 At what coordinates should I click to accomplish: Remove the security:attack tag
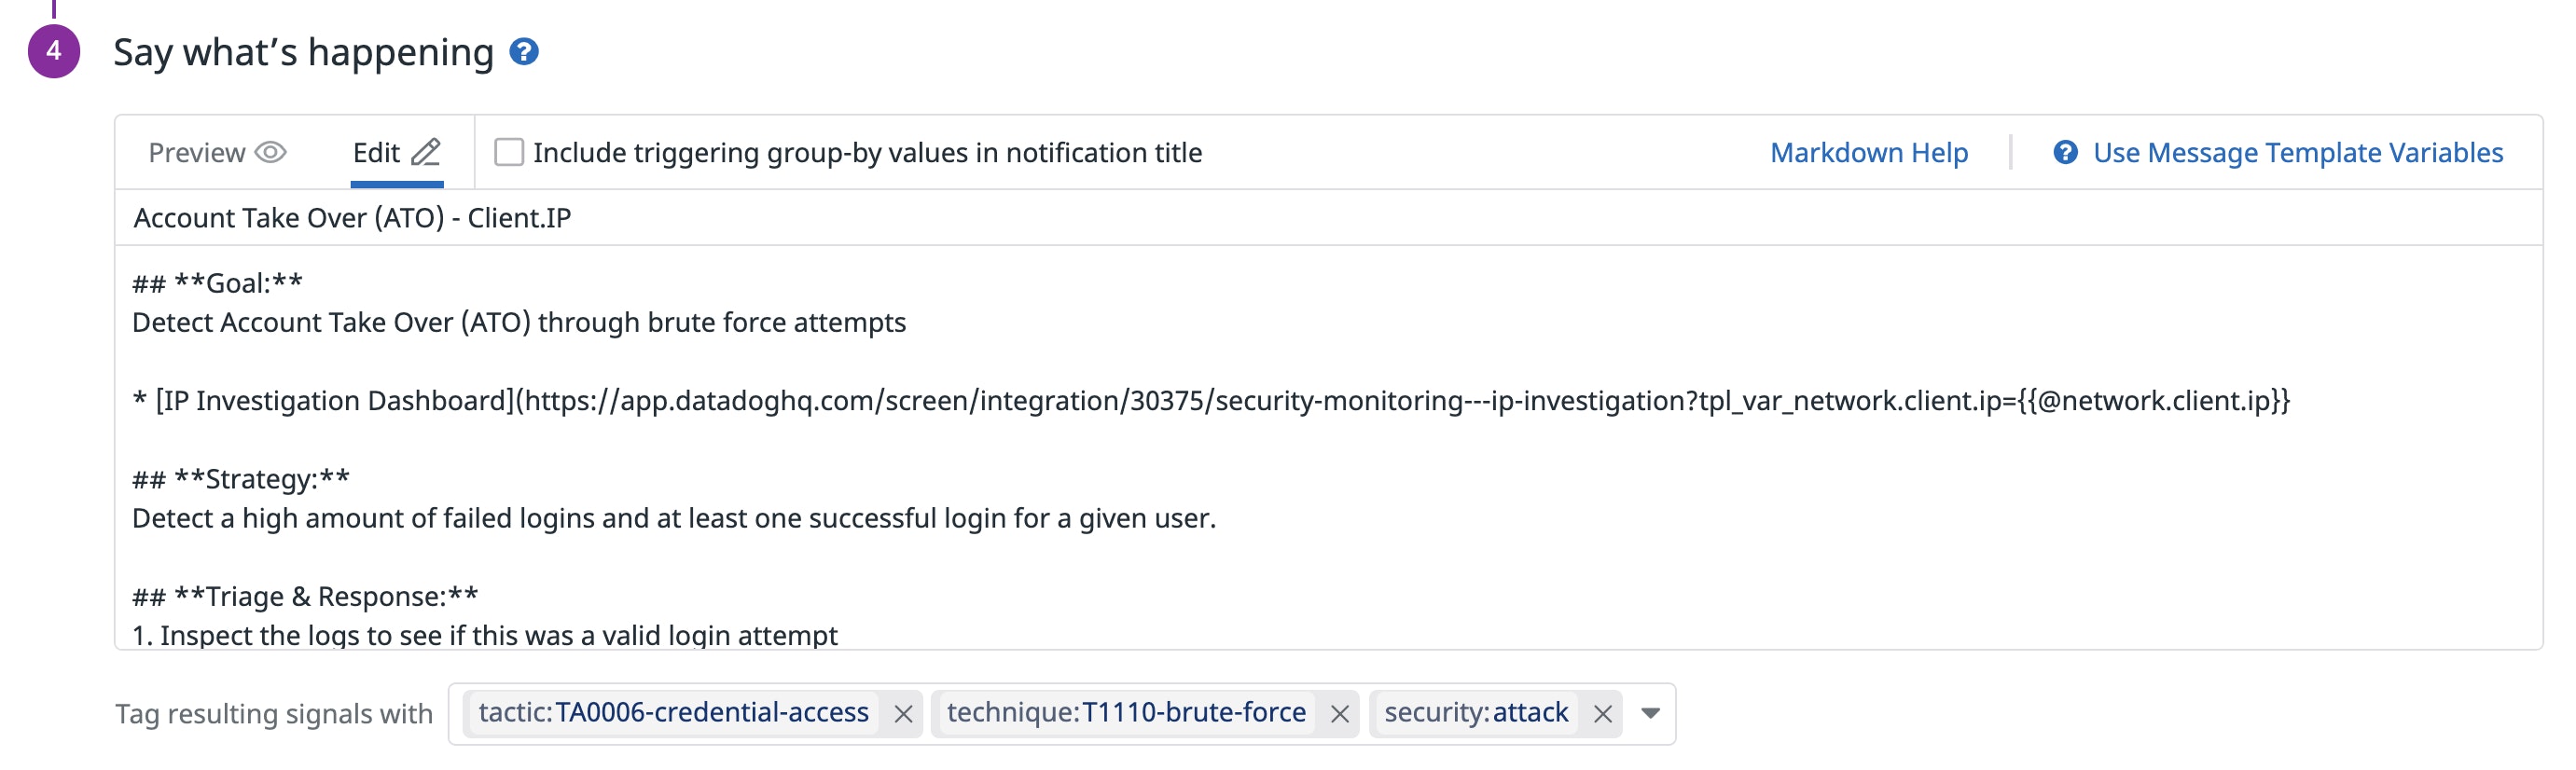[1602, 713]
